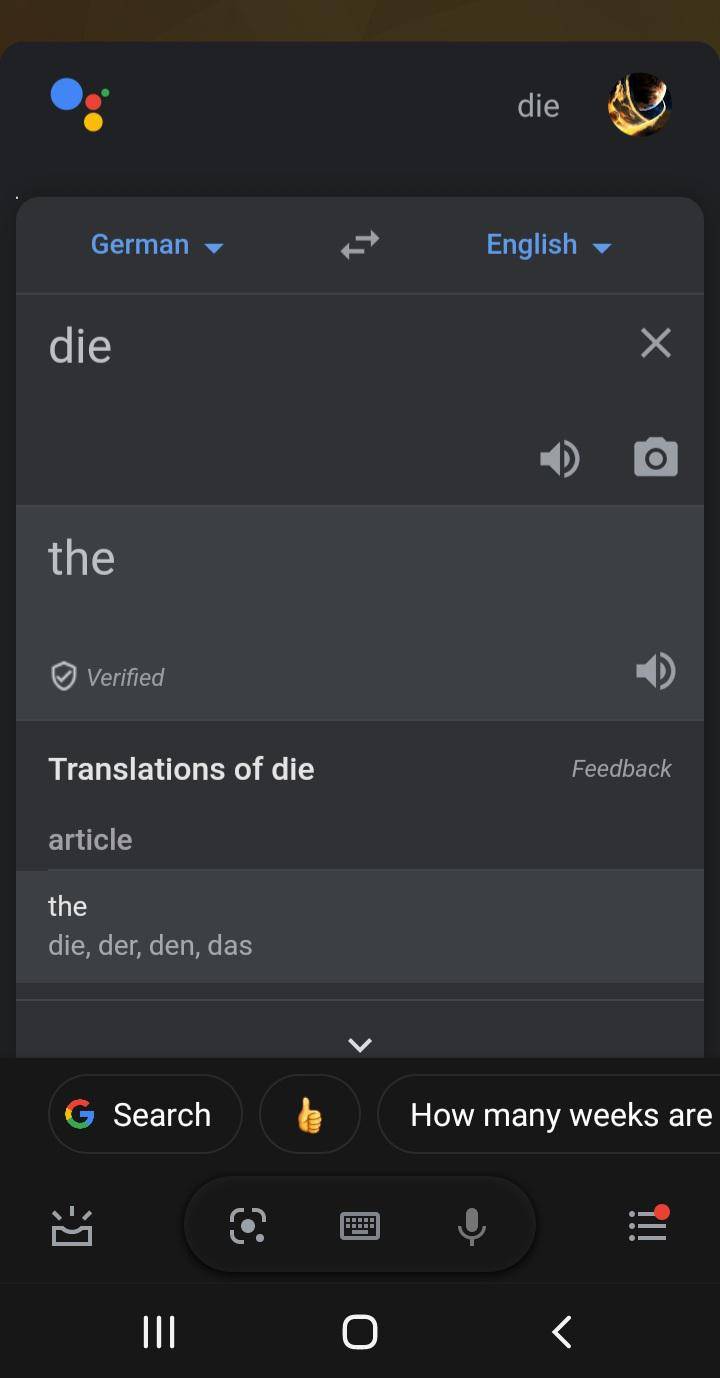The image size is (720, 1378).
Task: Swap the translation languages
Action: 360,245
